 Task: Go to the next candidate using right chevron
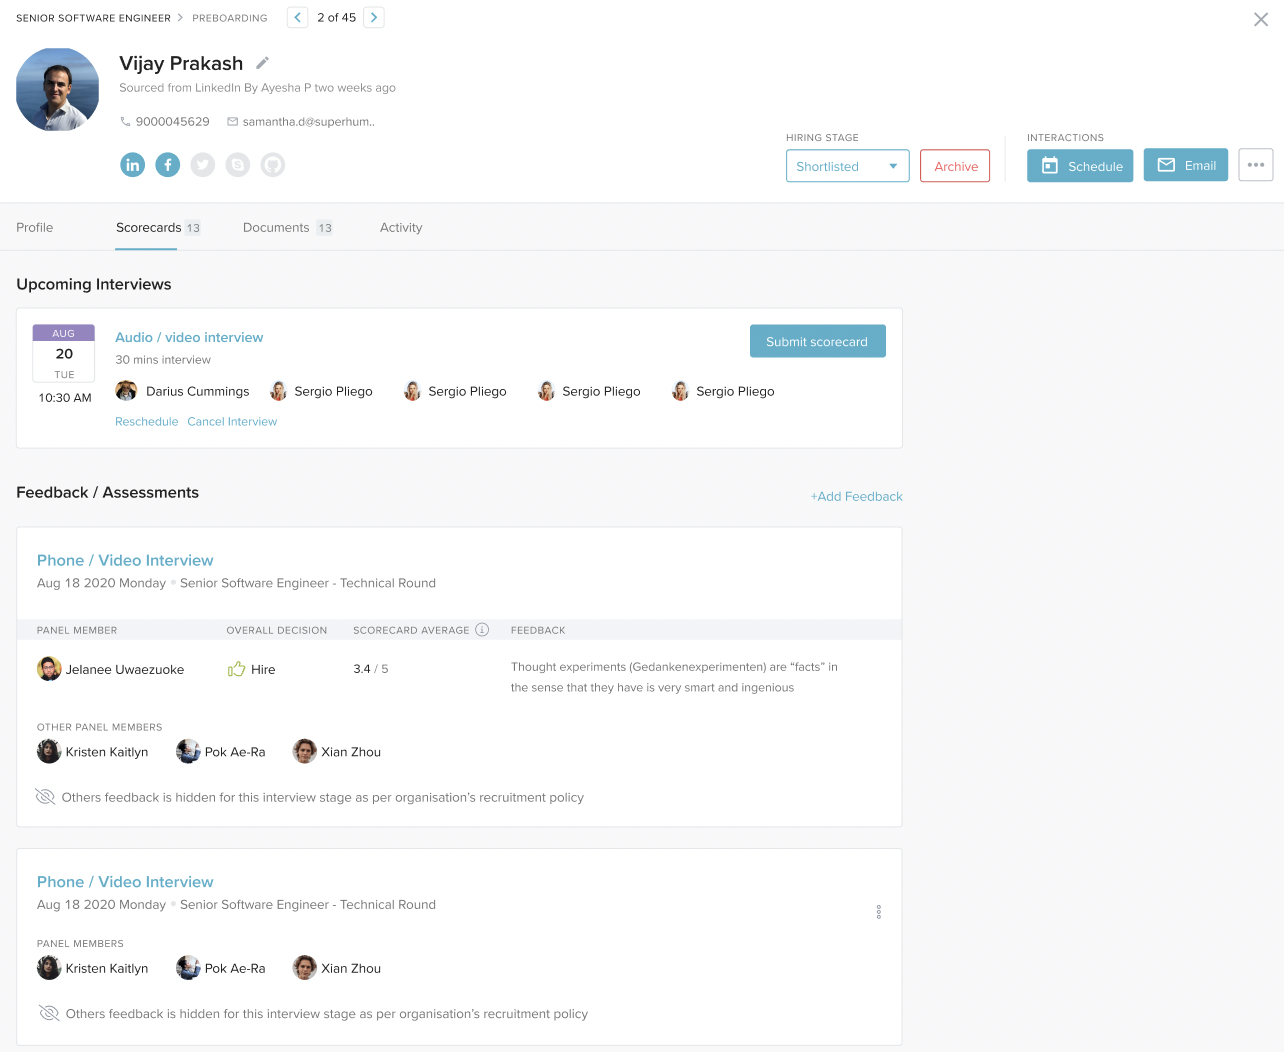tap(374, 18)
